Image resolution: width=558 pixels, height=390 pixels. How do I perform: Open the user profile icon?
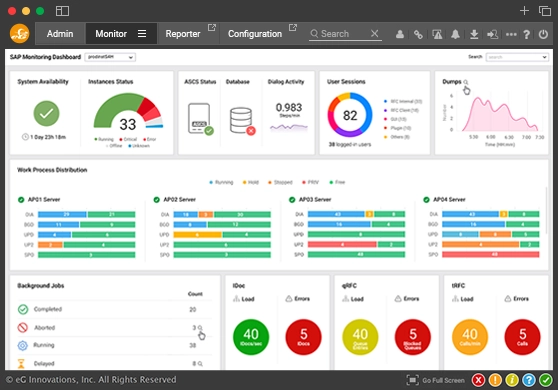(x=400, y=34)
